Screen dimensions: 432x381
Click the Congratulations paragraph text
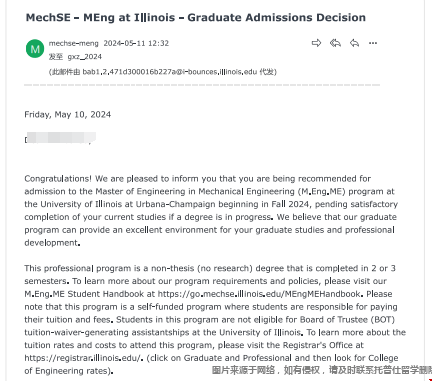pos(211,211)
